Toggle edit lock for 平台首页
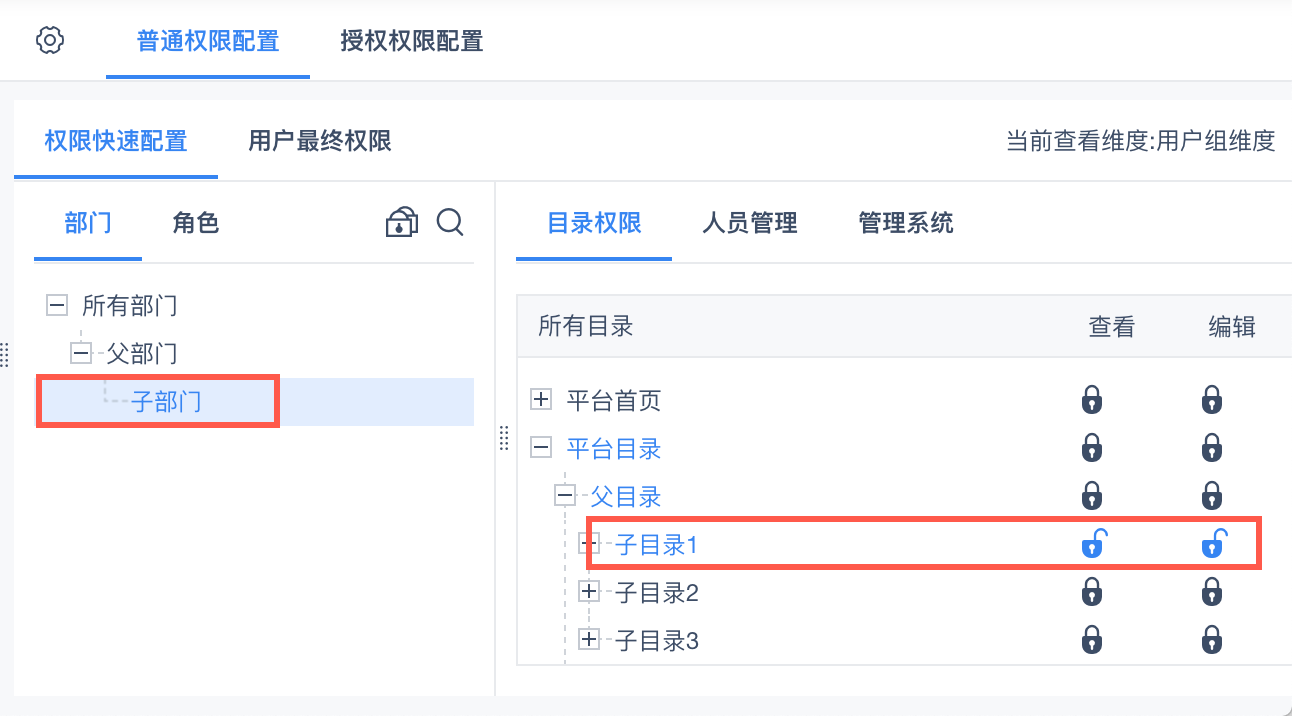Screen dimensions: 1292x716 (x=1212, y=400)
